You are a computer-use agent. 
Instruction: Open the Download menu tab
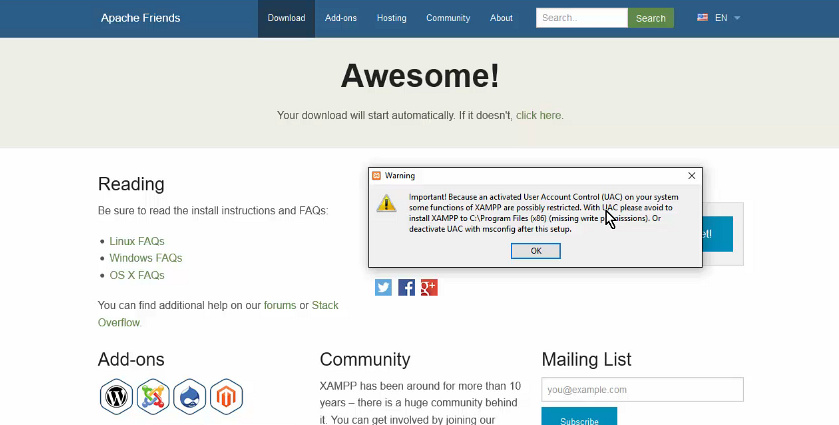point(286,18)
